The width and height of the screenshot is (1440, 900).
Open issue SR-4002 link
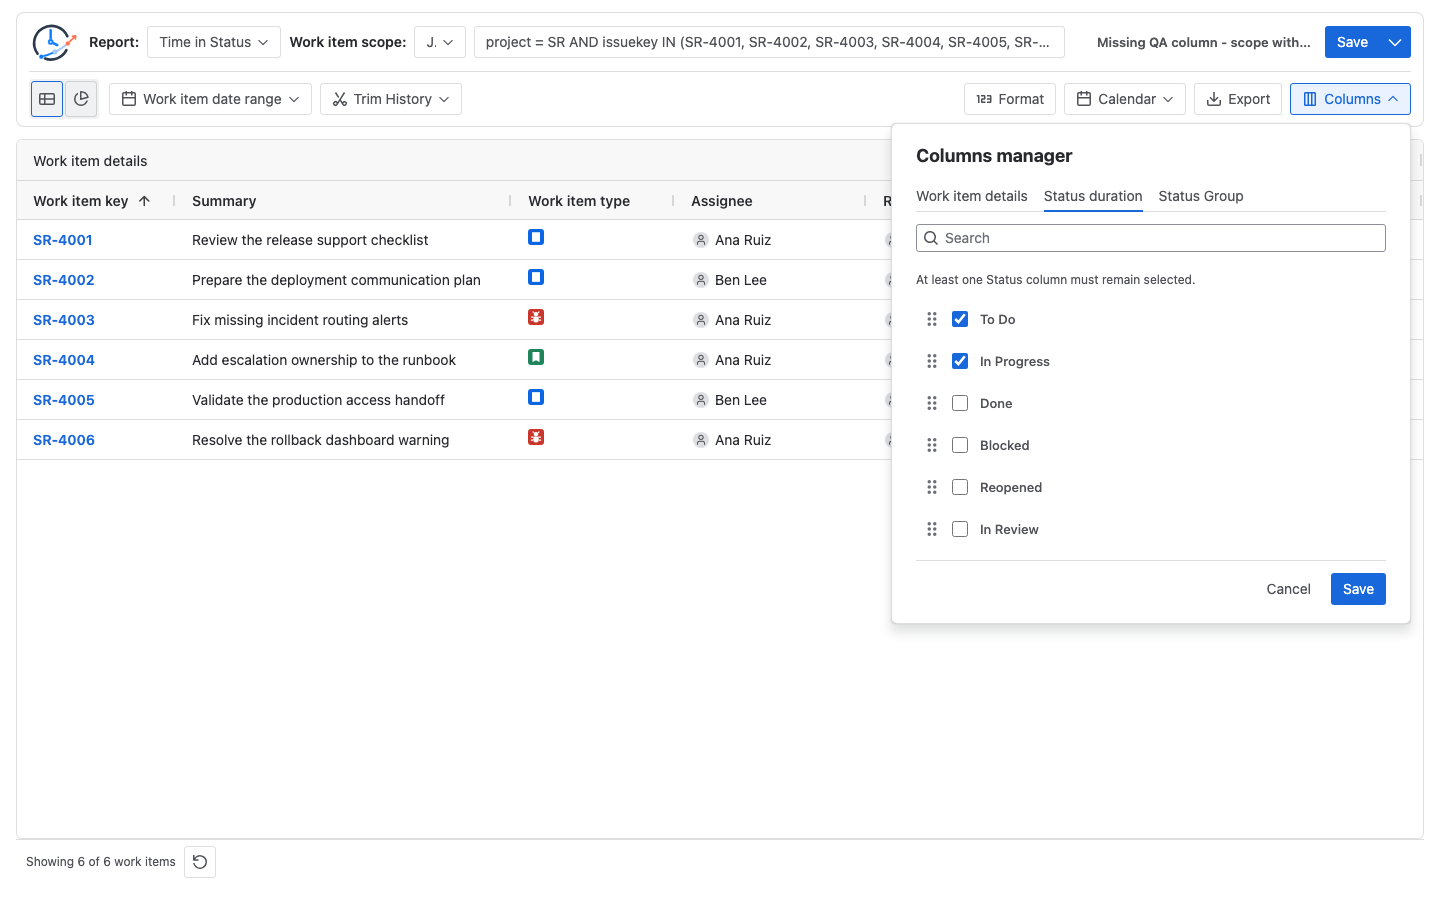click(64, 280)
